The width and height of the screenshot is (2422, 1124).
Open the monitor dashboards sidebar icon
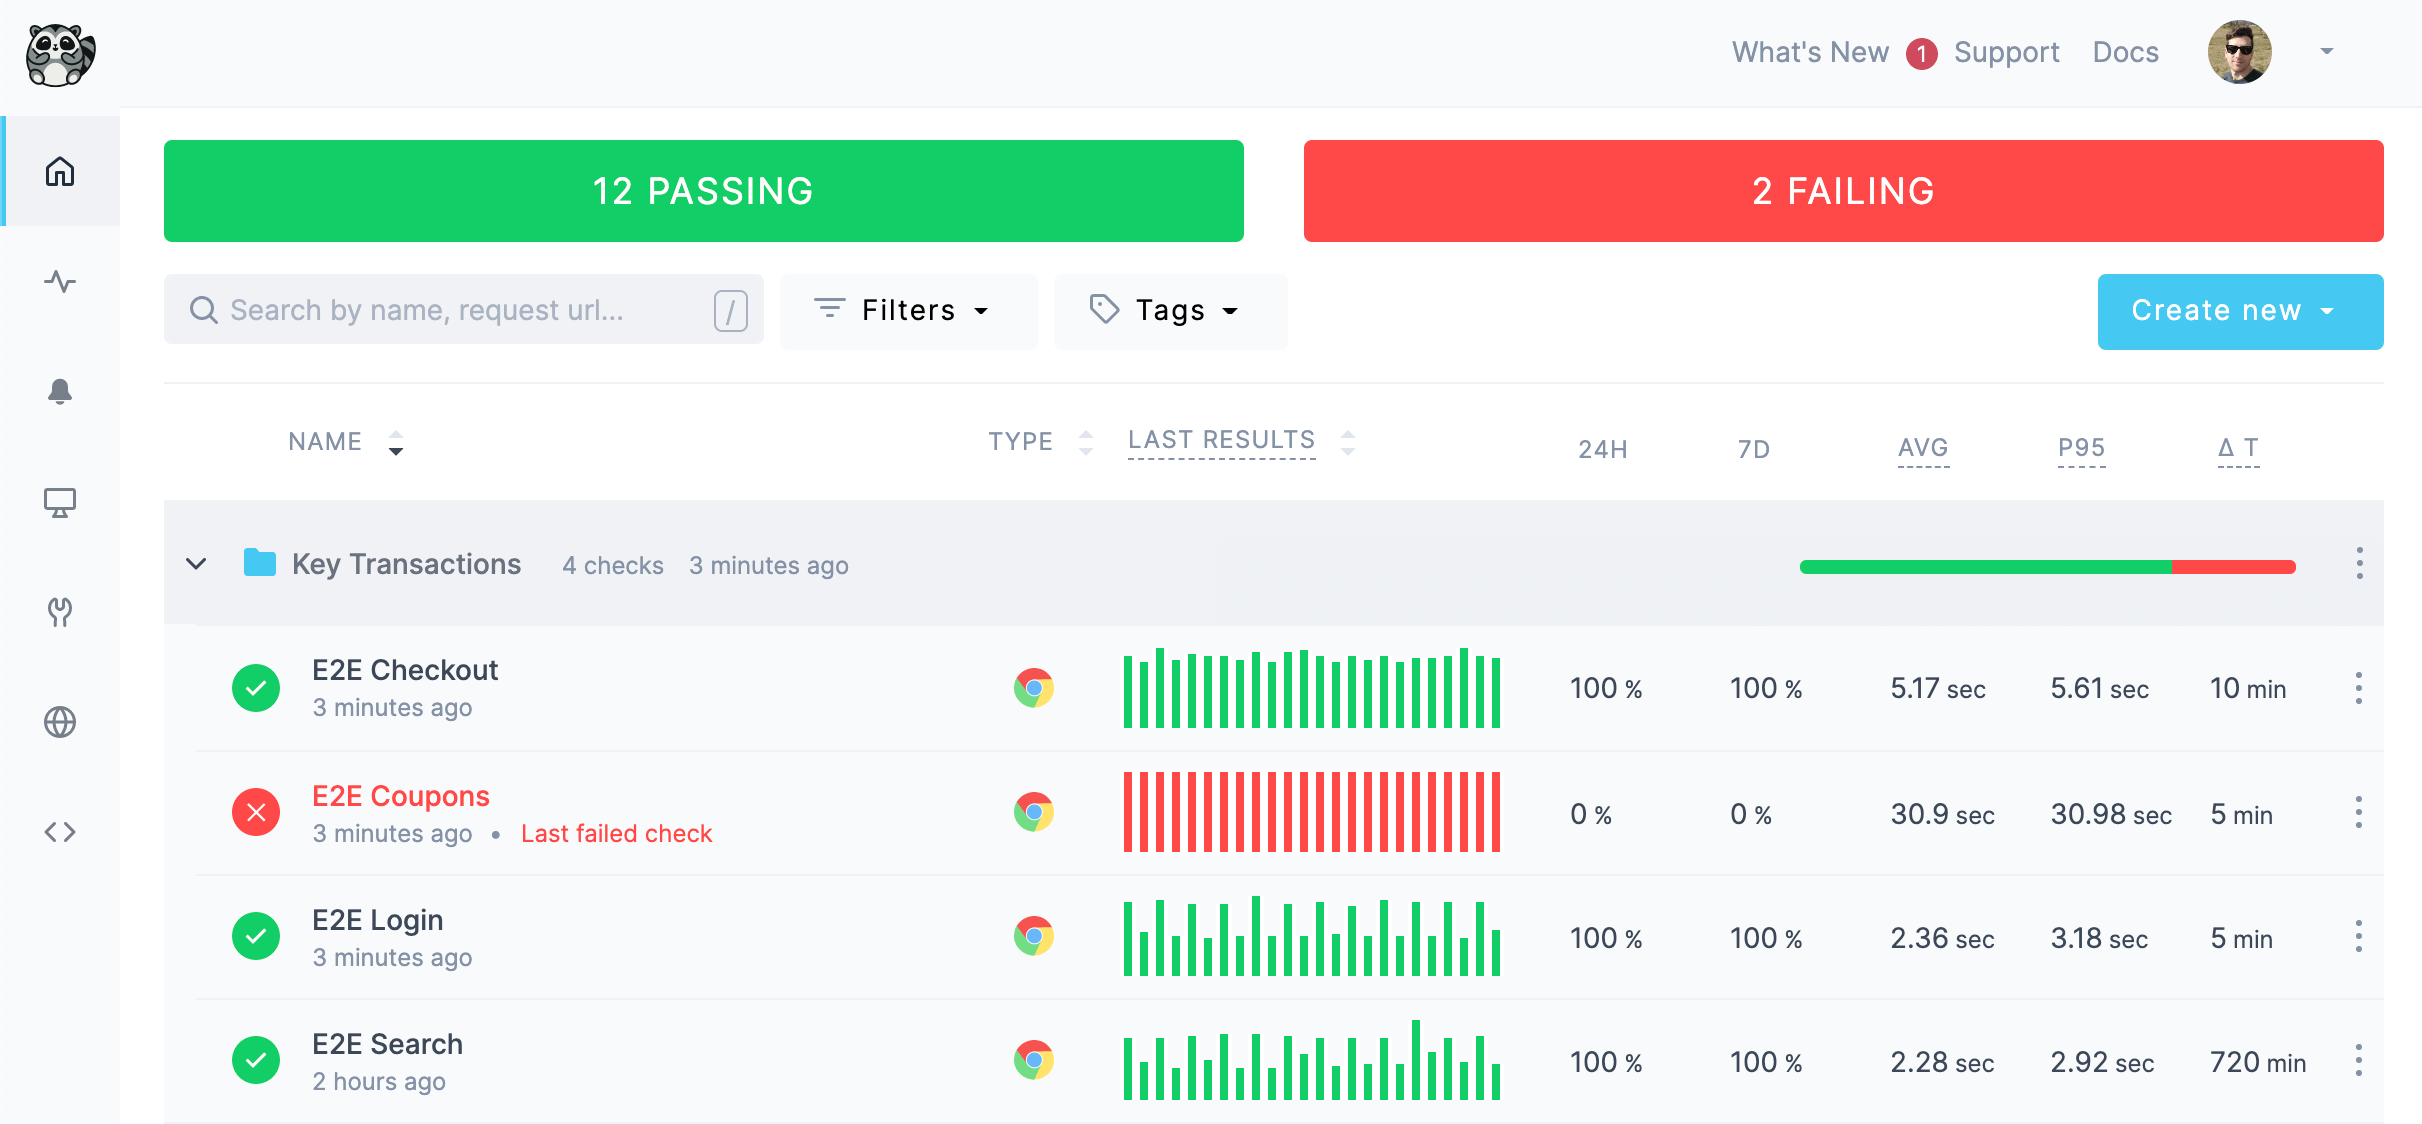[60, 502]
